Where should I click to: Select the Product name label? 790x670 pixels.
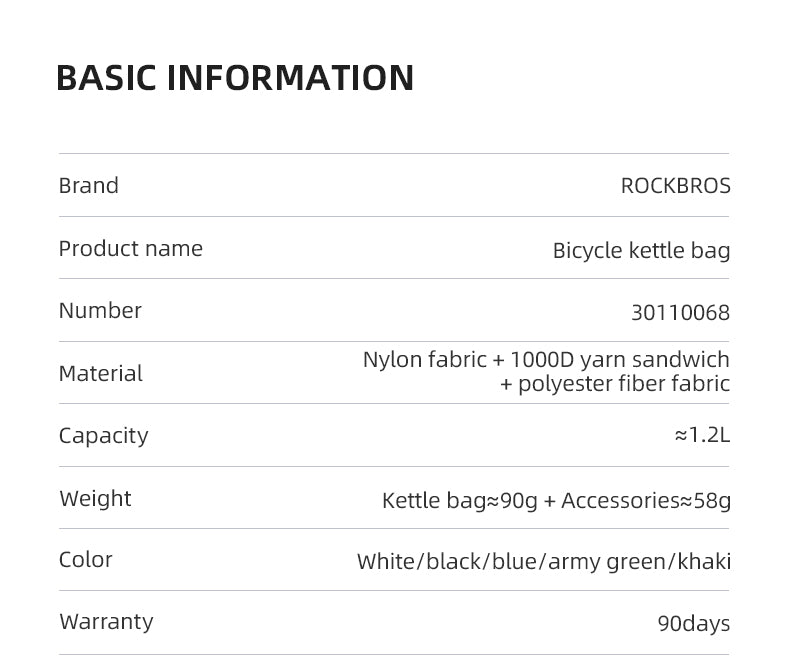tap(130, 249)
